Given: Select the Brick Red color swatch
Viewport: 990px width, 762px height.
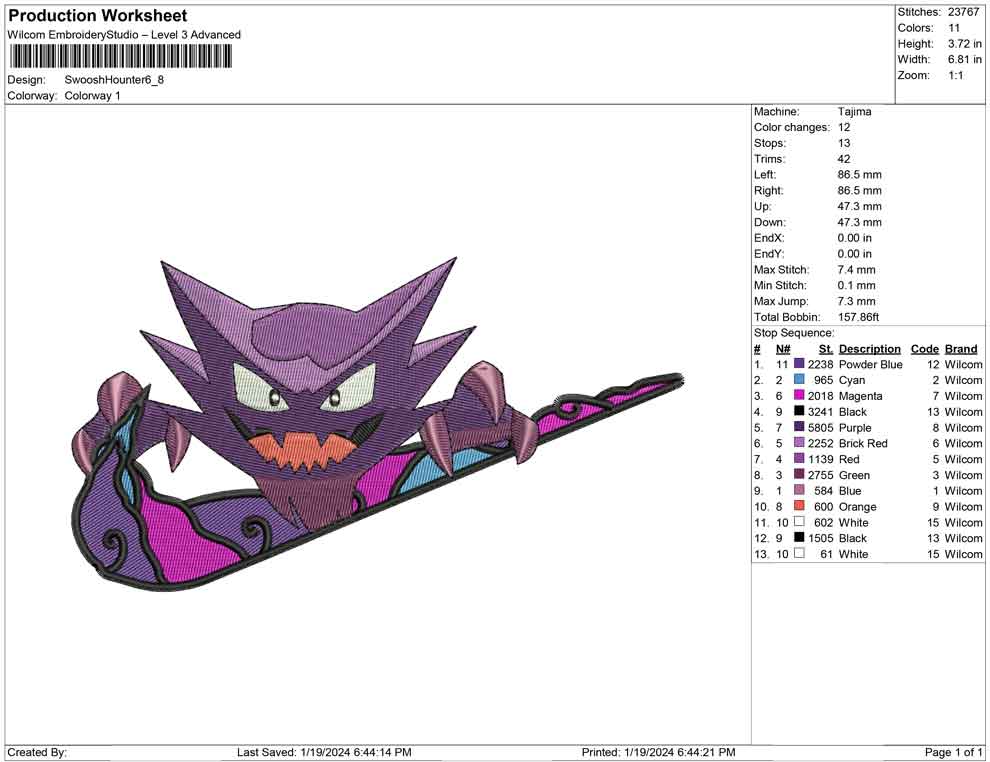Looking at the screenshot, I should pyautogui.click(x=799, y=443).
